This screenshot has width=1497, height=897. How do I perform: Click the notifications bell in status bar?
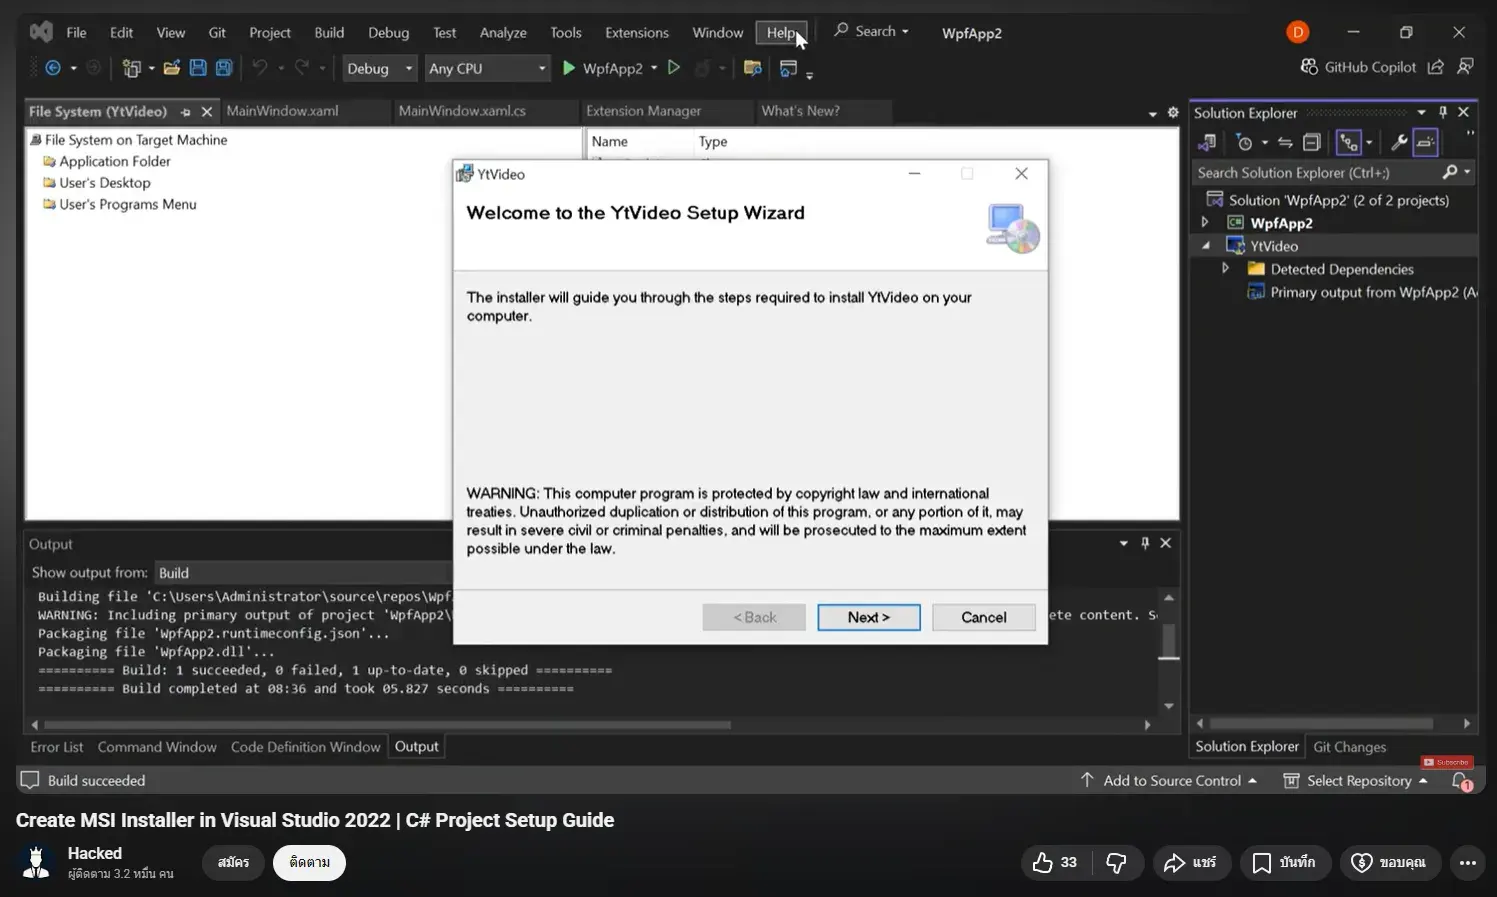pos(1461,781)
